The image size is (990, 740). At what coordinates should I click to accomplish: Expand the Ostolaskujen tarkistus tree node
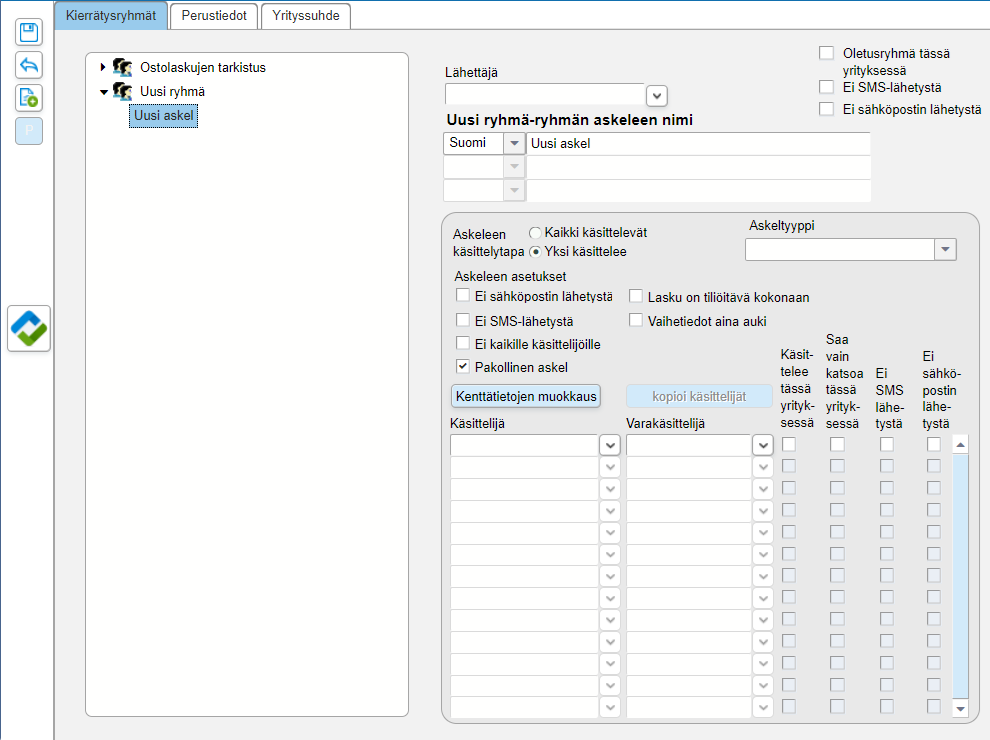(x=103, y=68)
